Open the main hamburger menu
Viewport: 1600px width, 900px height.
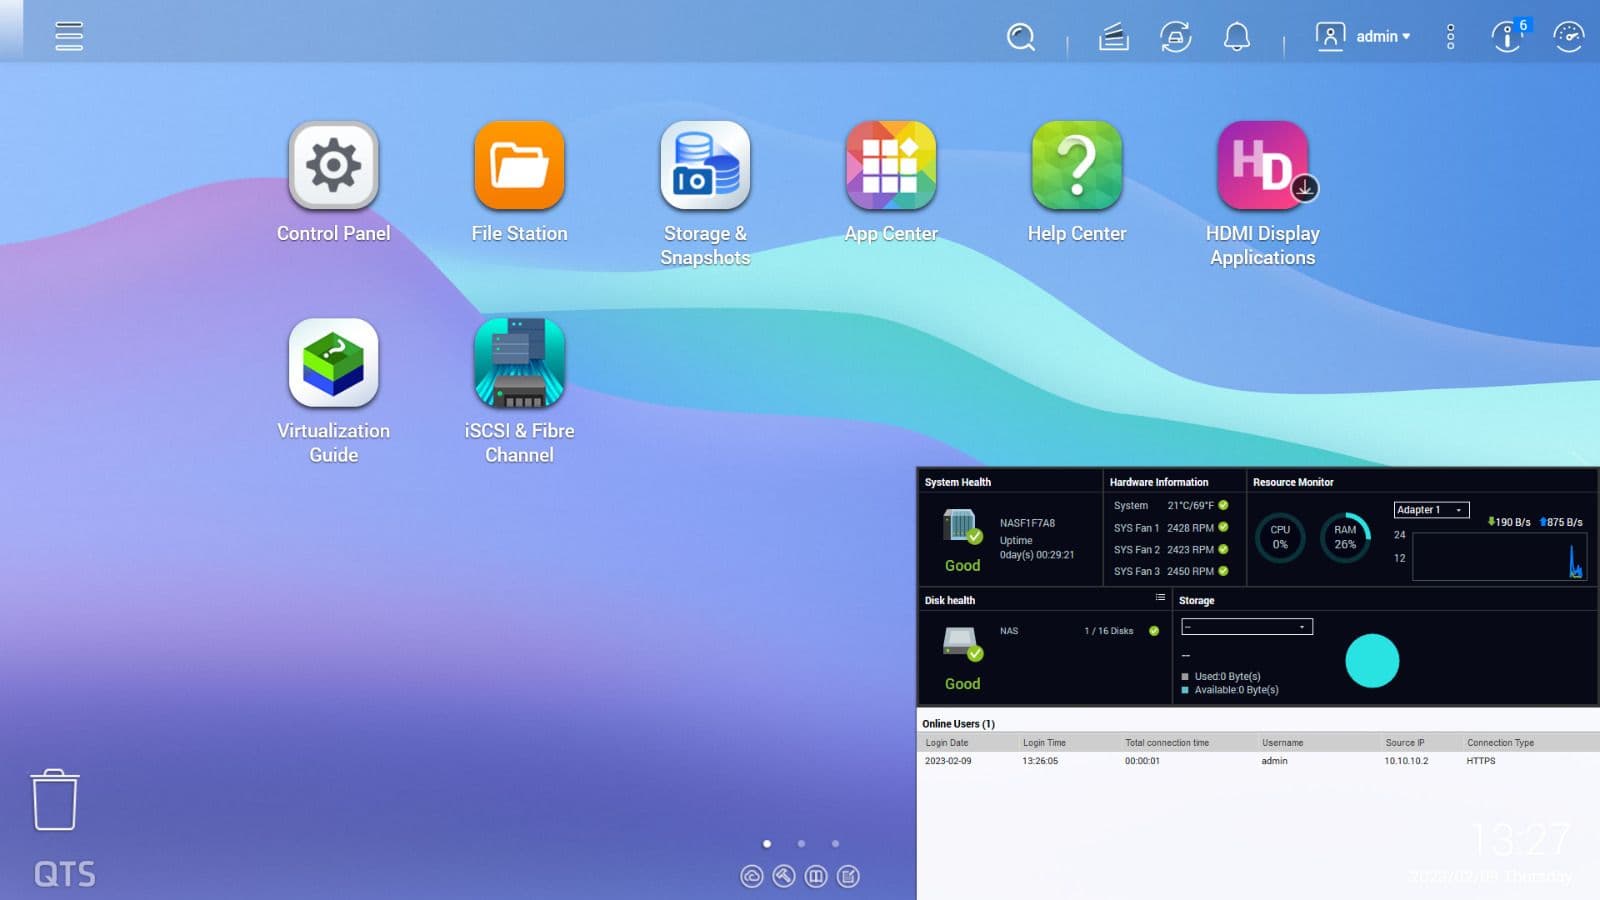[69, 36]
